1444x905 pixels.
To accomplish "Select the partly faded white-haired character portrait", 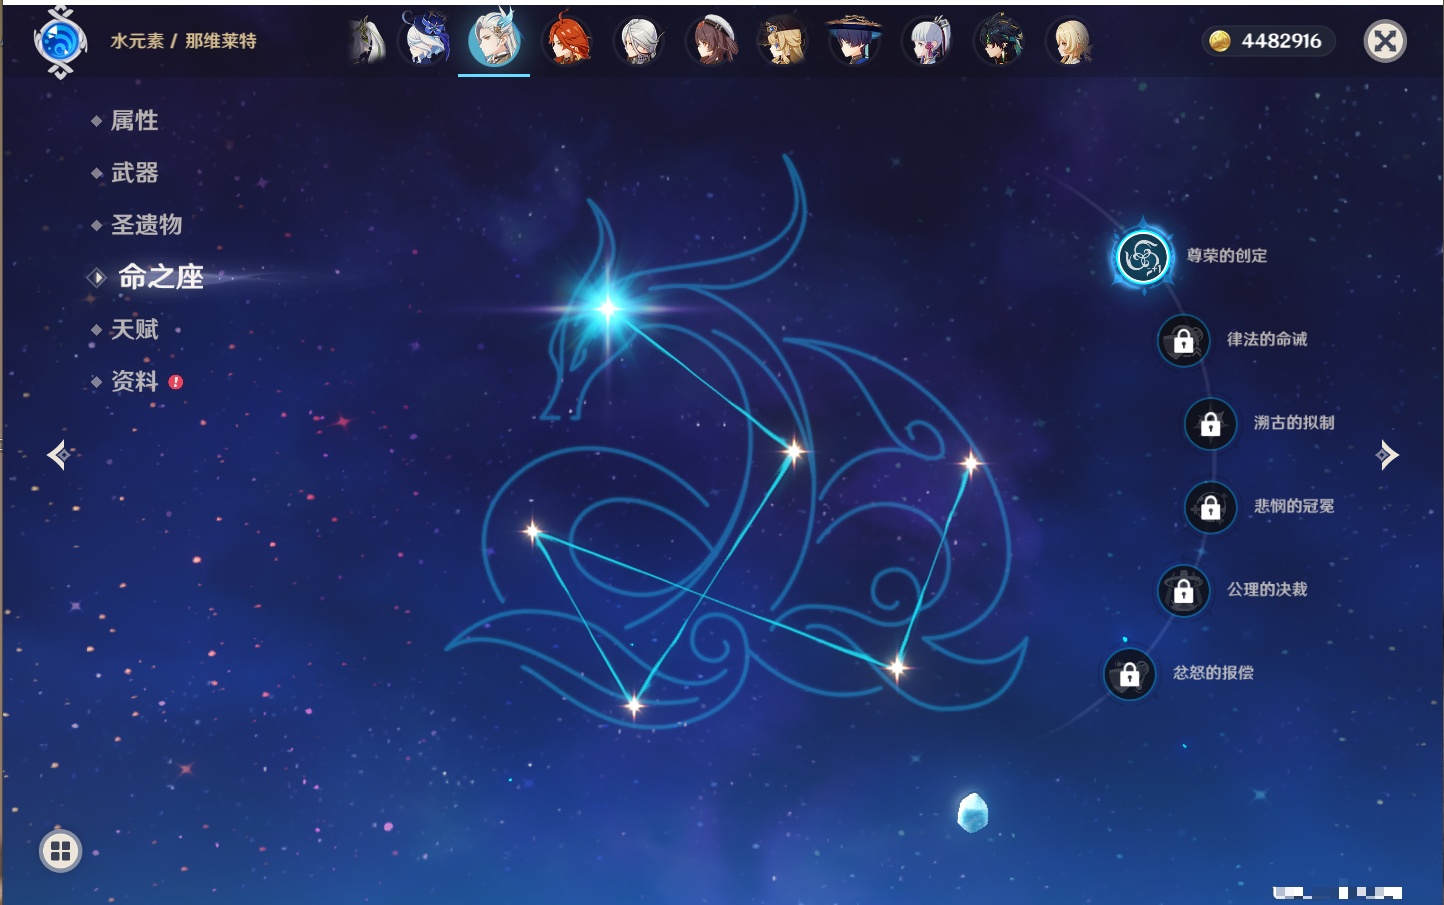I will [367, 41].
